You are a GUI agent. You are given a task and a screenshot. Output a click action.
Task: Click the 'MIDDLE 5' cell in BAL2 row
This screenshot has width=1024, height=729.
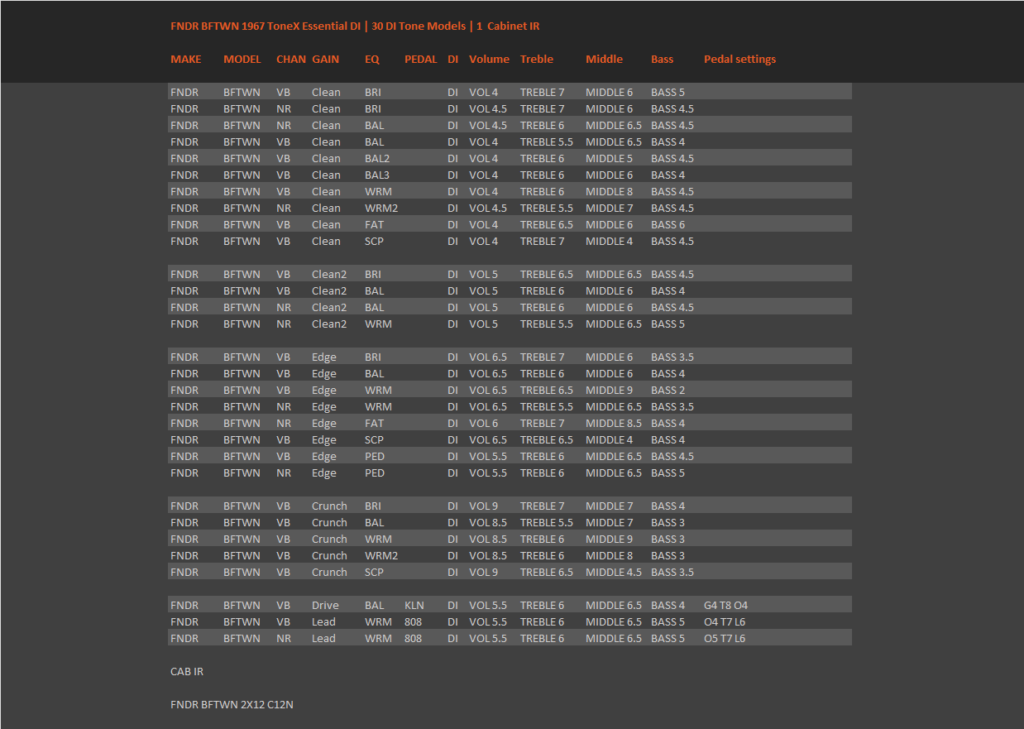coord(609,158)
